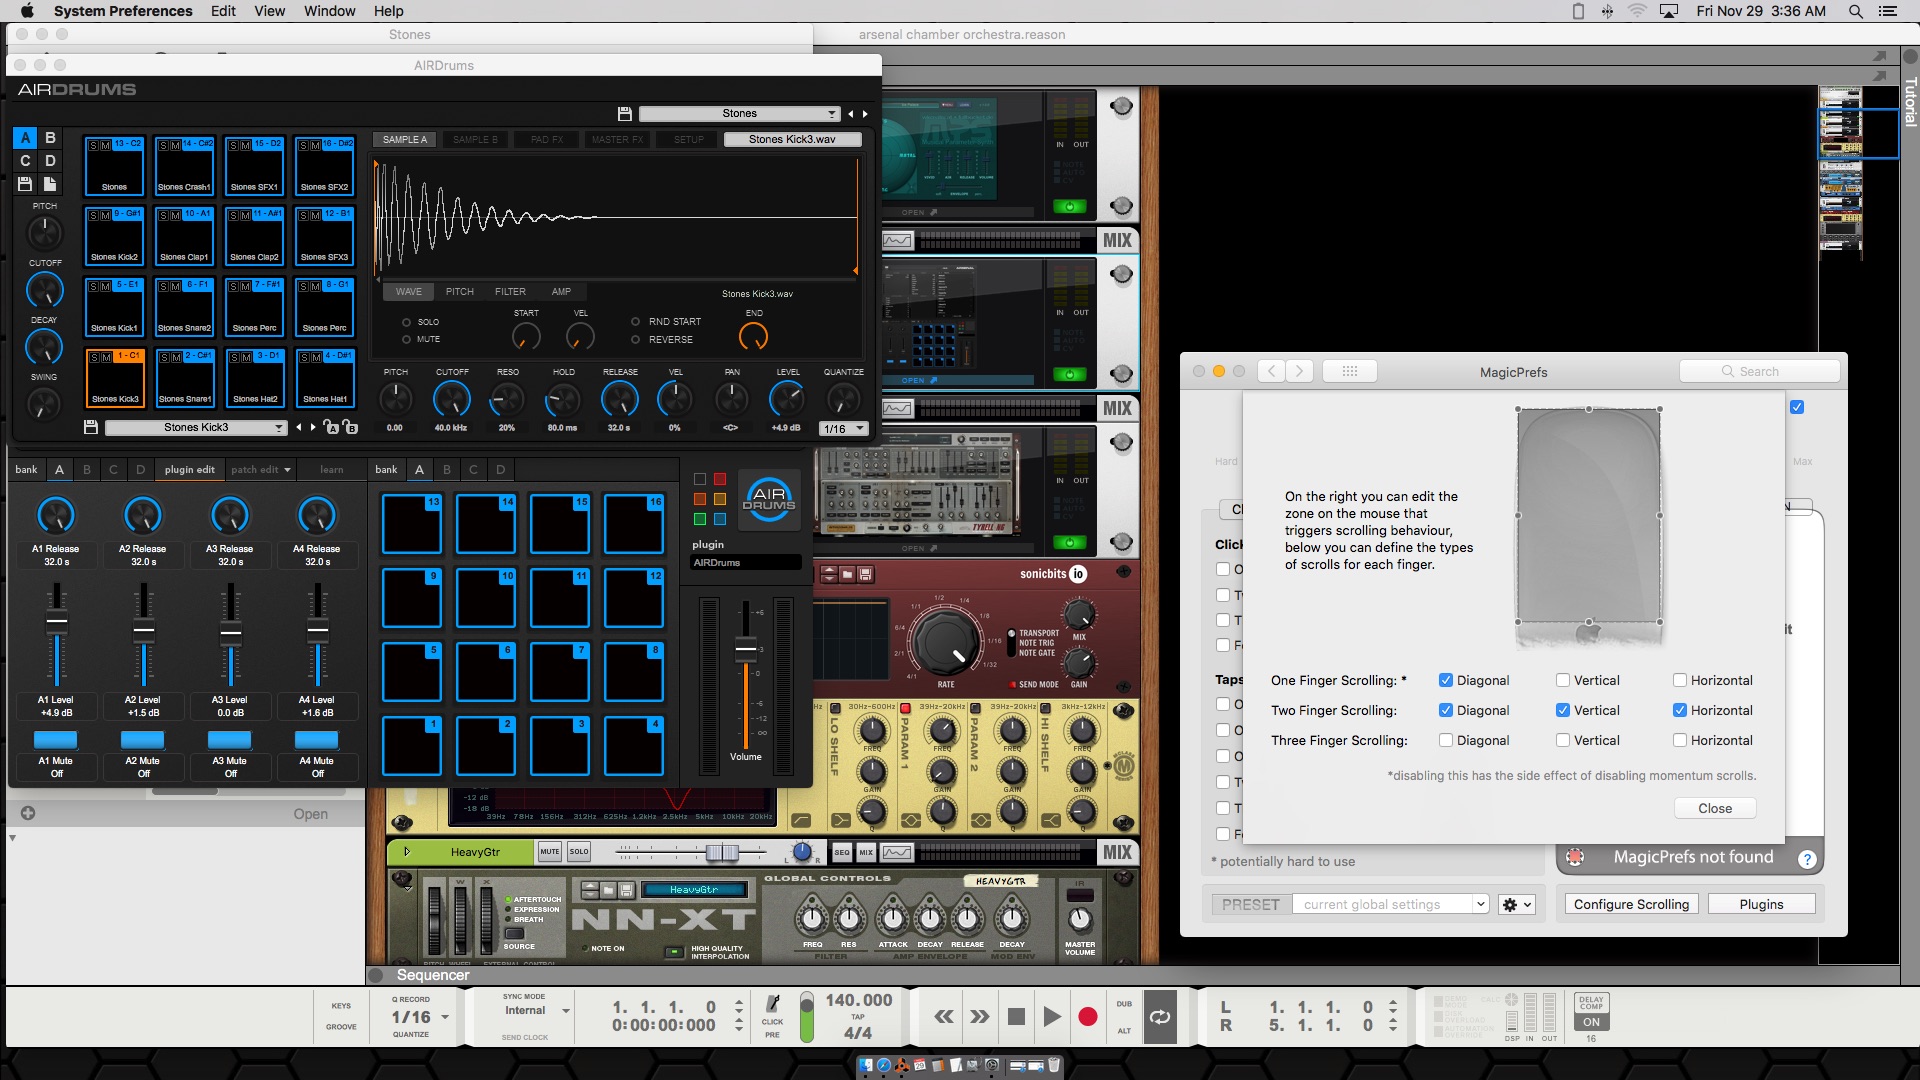The width and height of the screenshot is (1920, 1080).
Task: Stop playback in the transport bar
Action: click(x=1016, y=1017)
